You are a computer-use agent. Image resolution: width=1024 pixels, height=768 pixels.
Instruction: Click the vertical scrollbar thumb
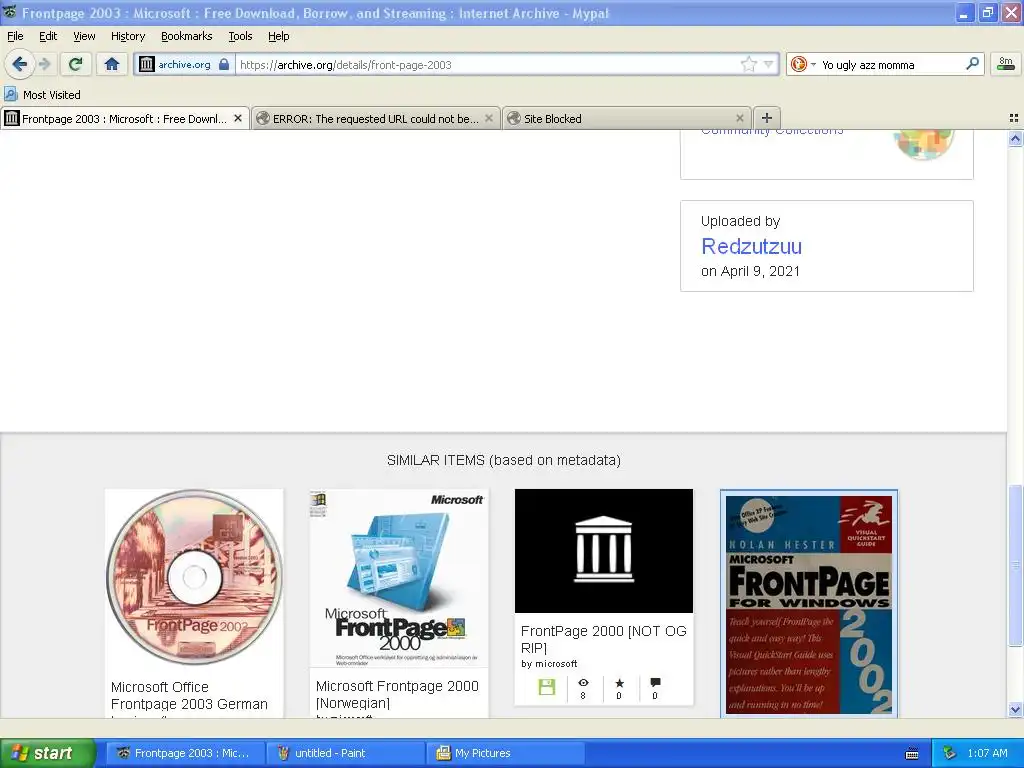point(1015,566)
